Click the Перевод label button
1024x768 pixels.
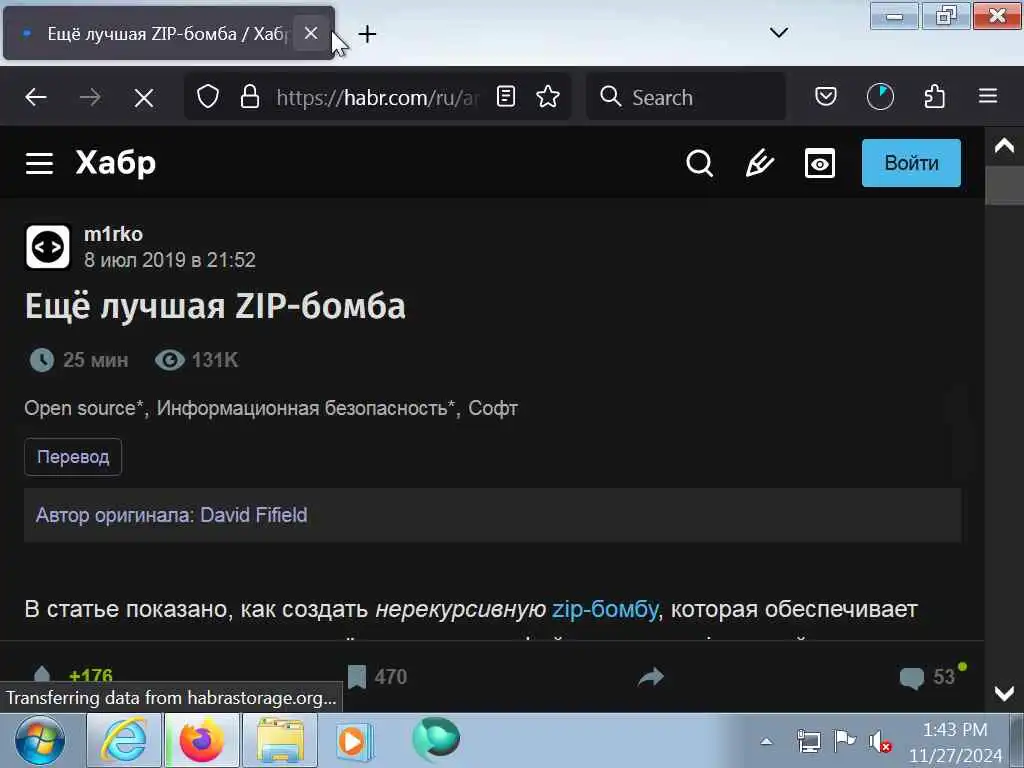click(73, 456)
